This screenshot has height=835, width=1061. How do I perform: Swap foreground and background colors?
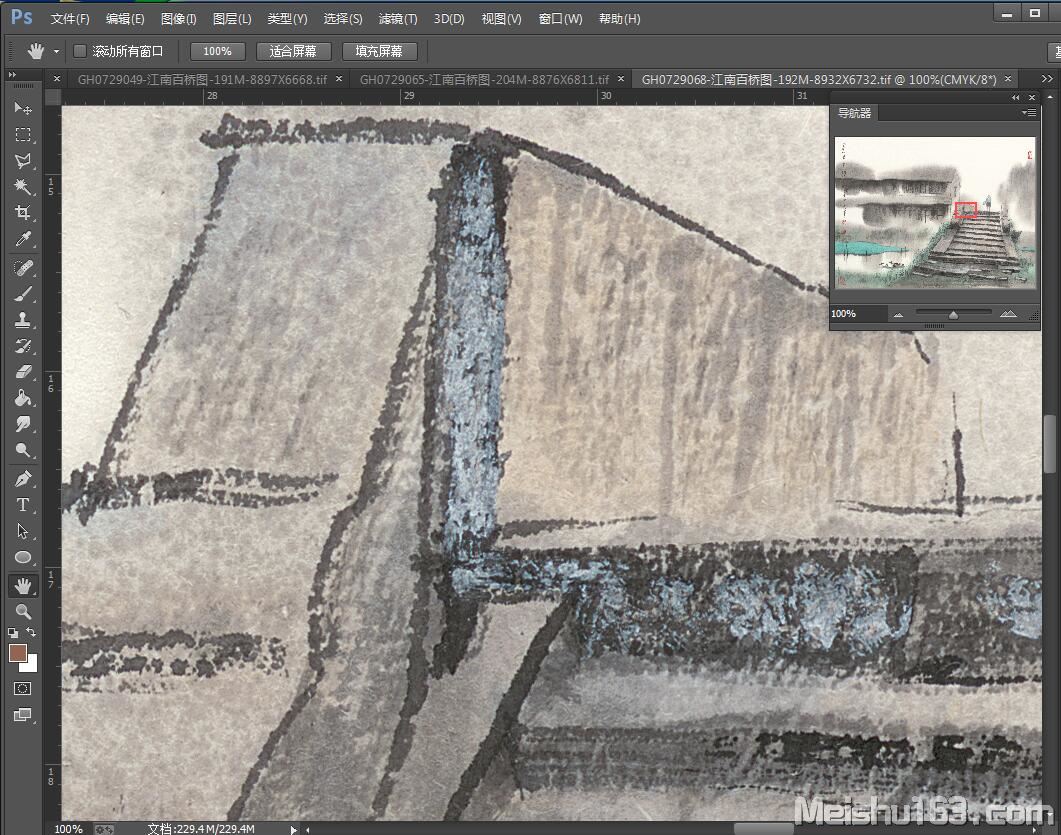click(31, 632)
